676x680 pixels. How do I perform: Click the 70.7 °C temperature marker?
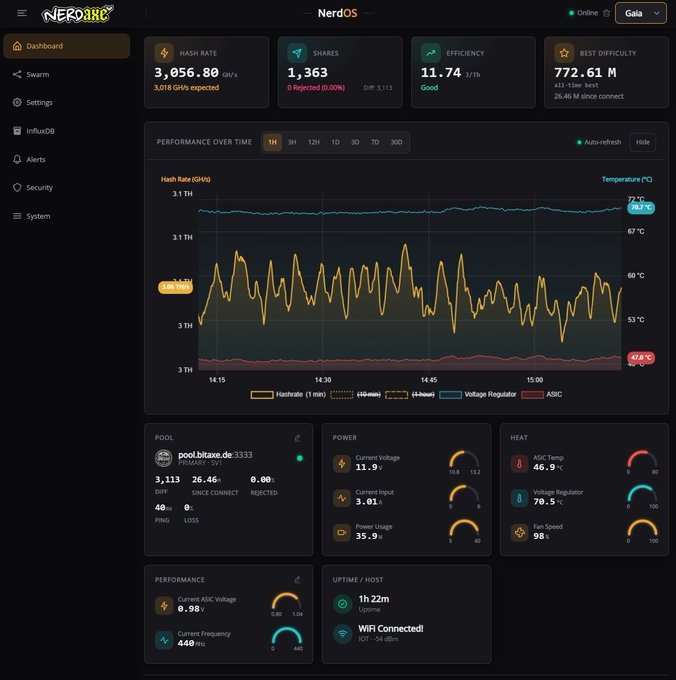(641, 208)
